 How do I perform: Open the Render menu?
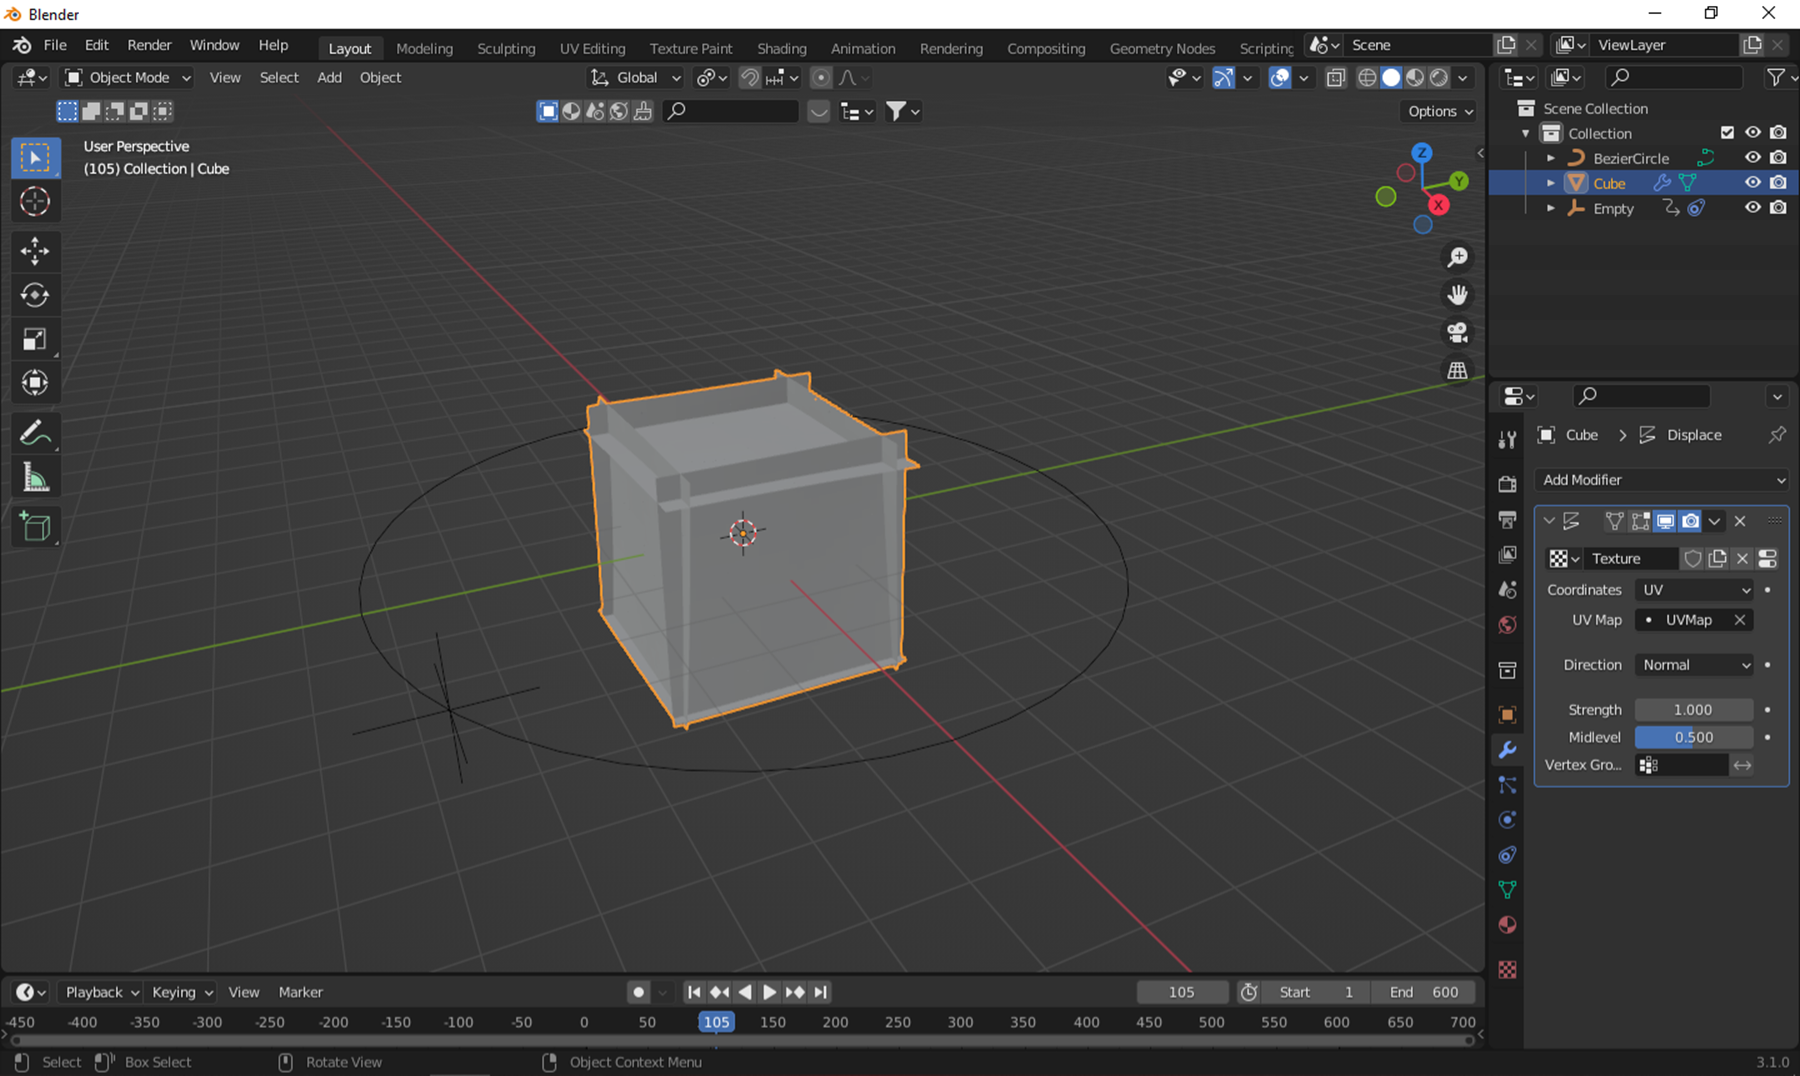point(149,46)
